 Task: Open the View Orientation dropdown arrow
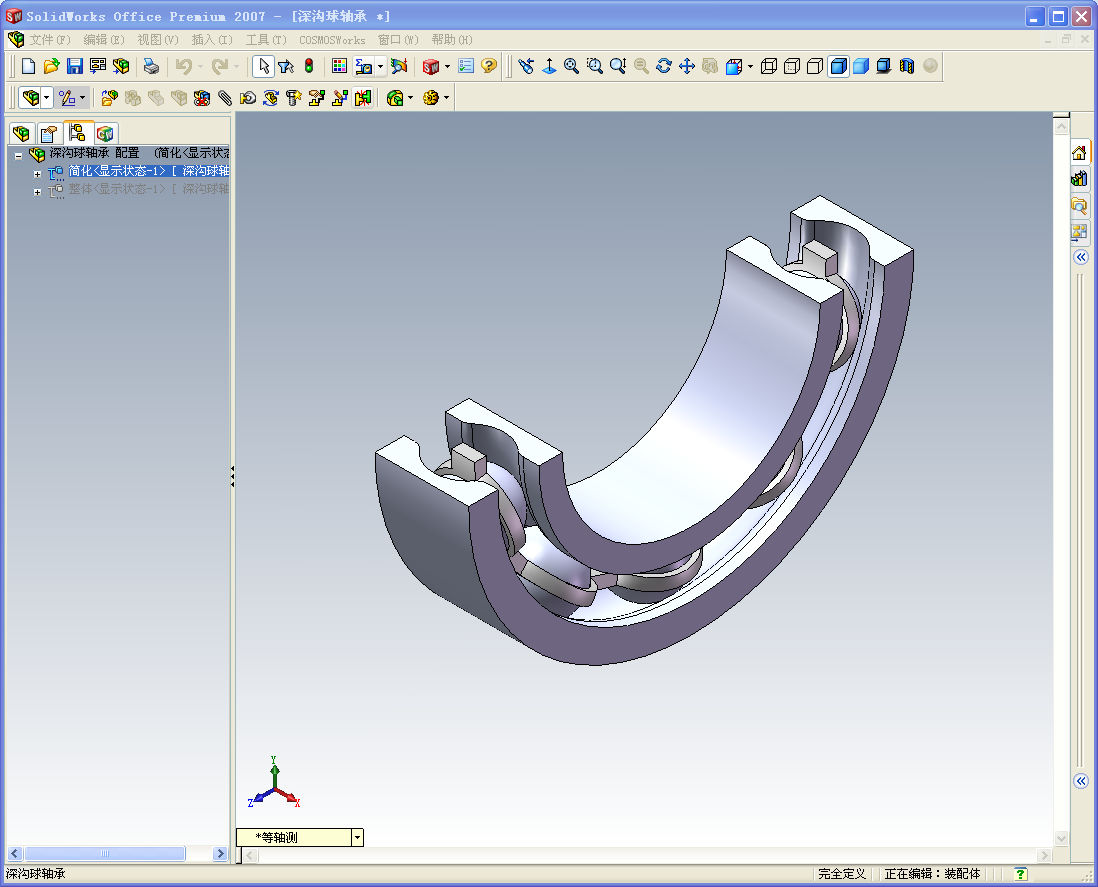click(750, 67)
